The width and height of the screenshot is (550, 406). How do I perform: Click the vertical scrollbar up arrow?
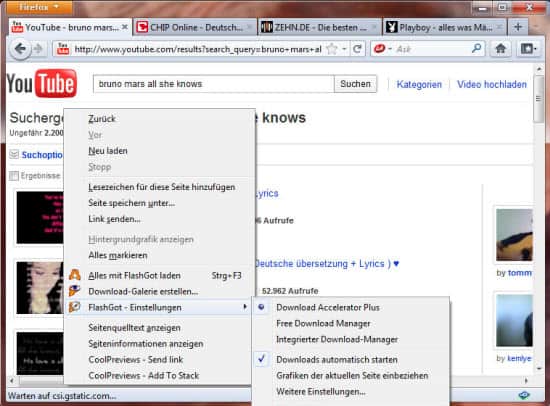539,69
